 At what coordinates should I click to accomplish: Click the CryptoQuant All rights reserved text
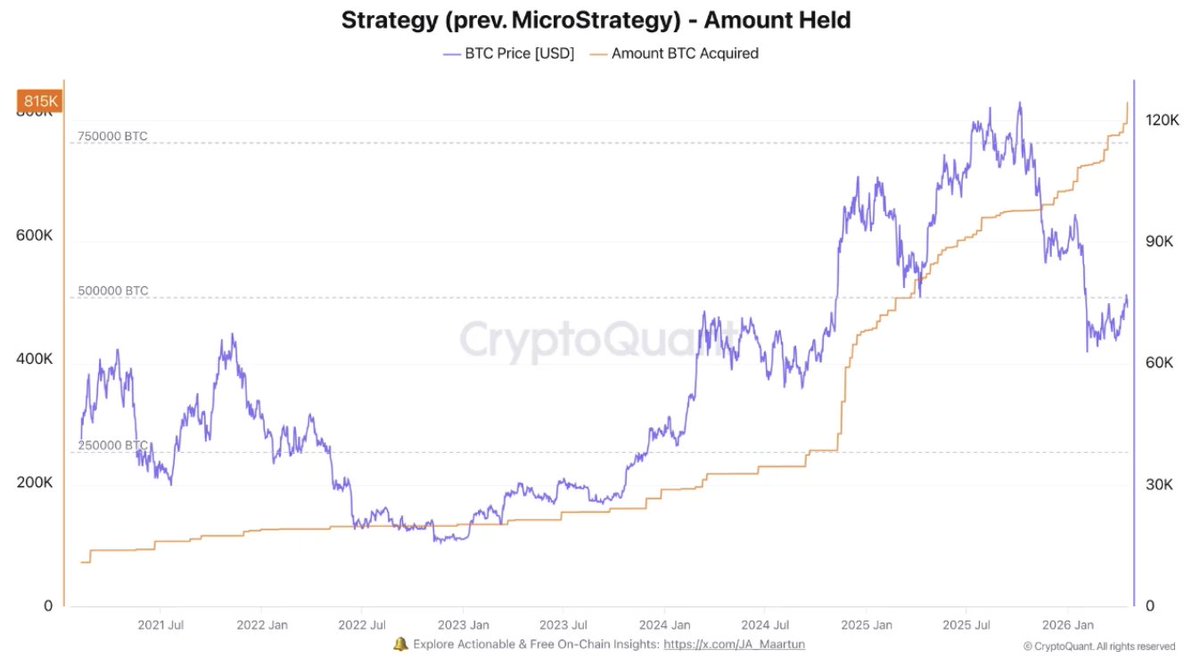tap(1098, 646)
